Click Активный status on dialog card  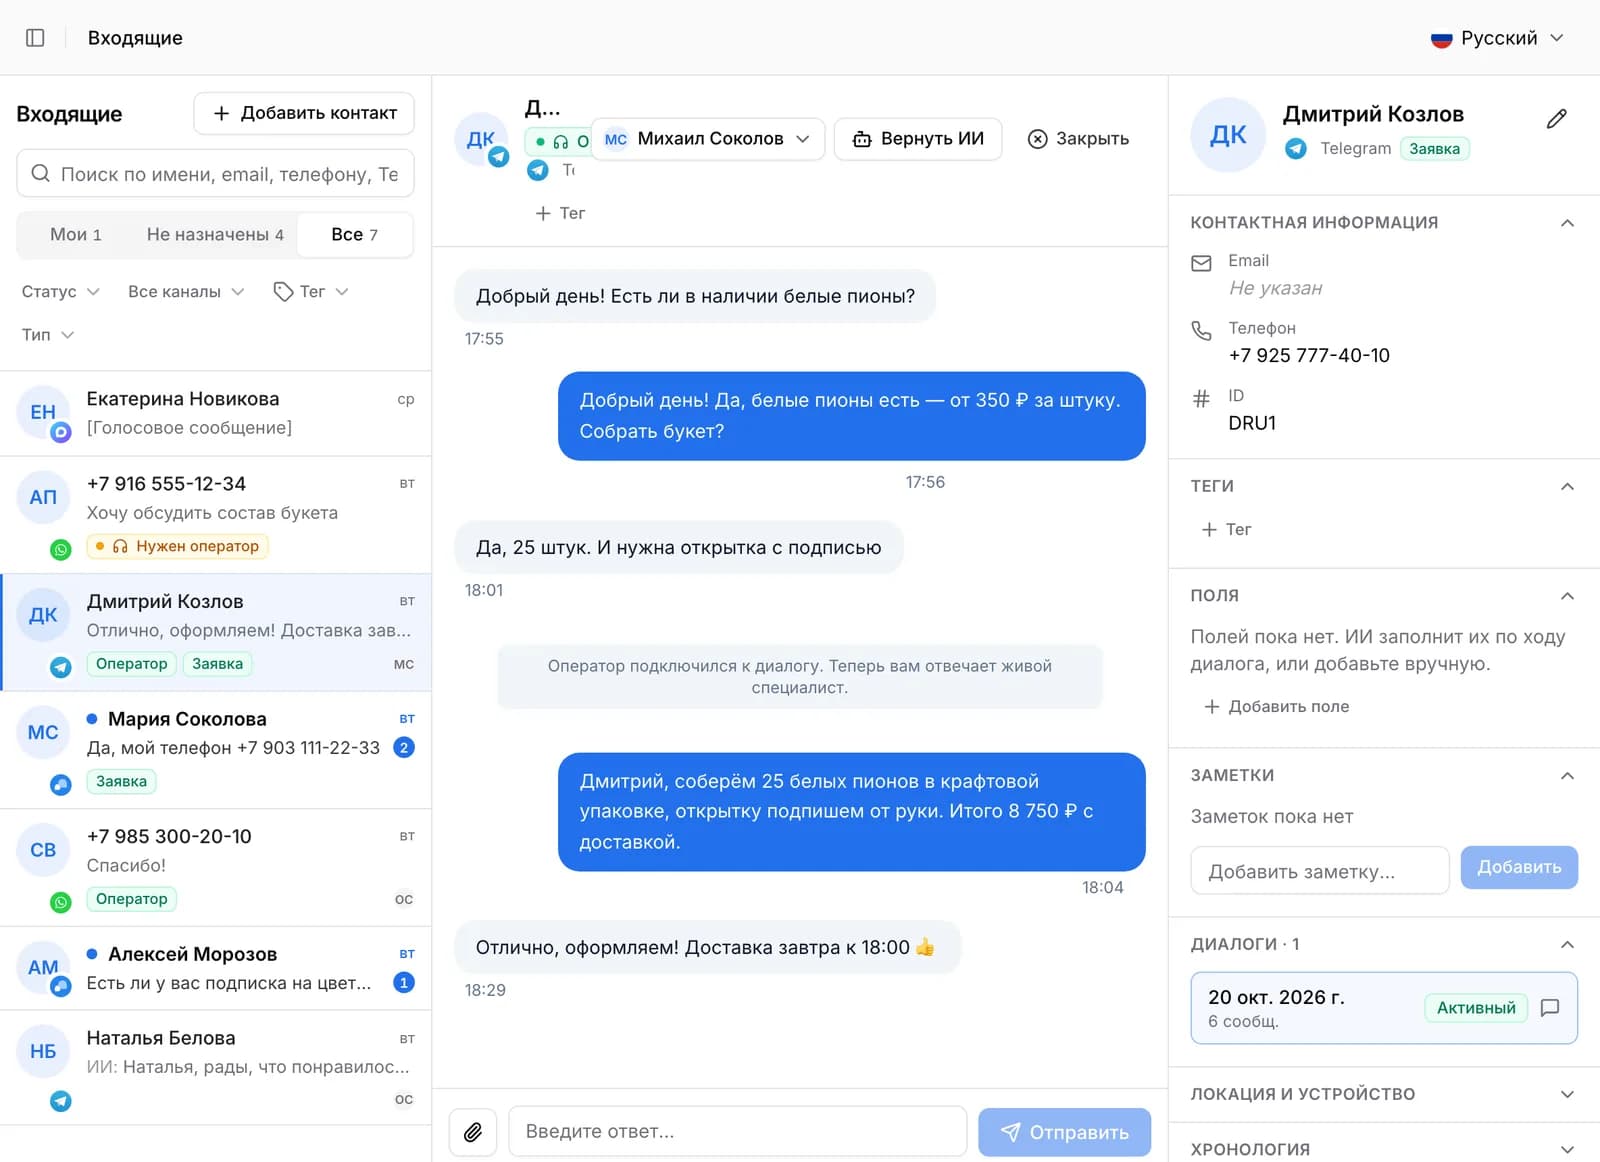pyautogui.click(x=1476, y=1007)
